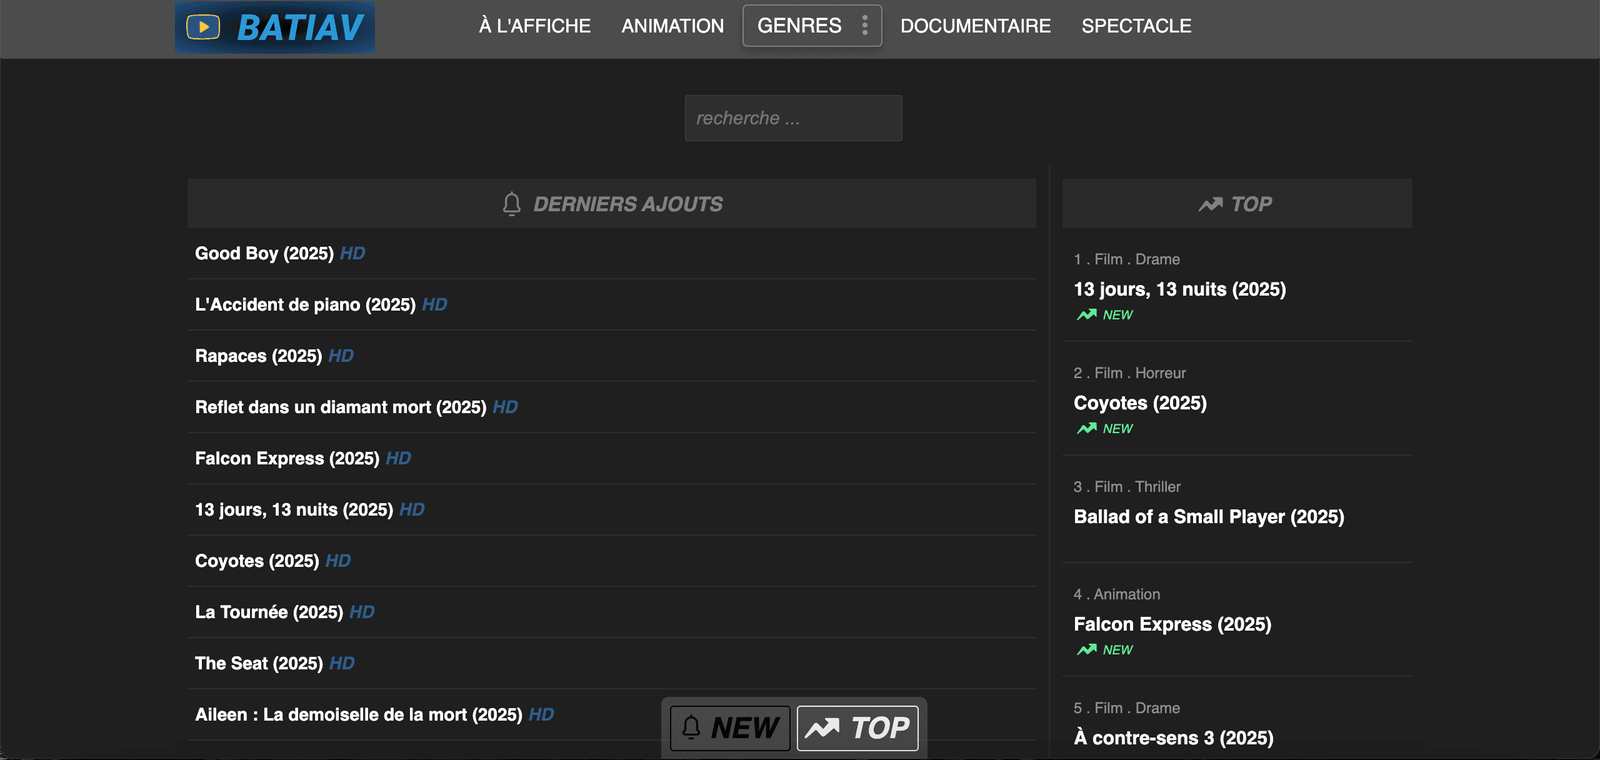1600x760 pixels.
Task: Open Aileen : La demoiselle de la mort
Action: tap(358, 715)
